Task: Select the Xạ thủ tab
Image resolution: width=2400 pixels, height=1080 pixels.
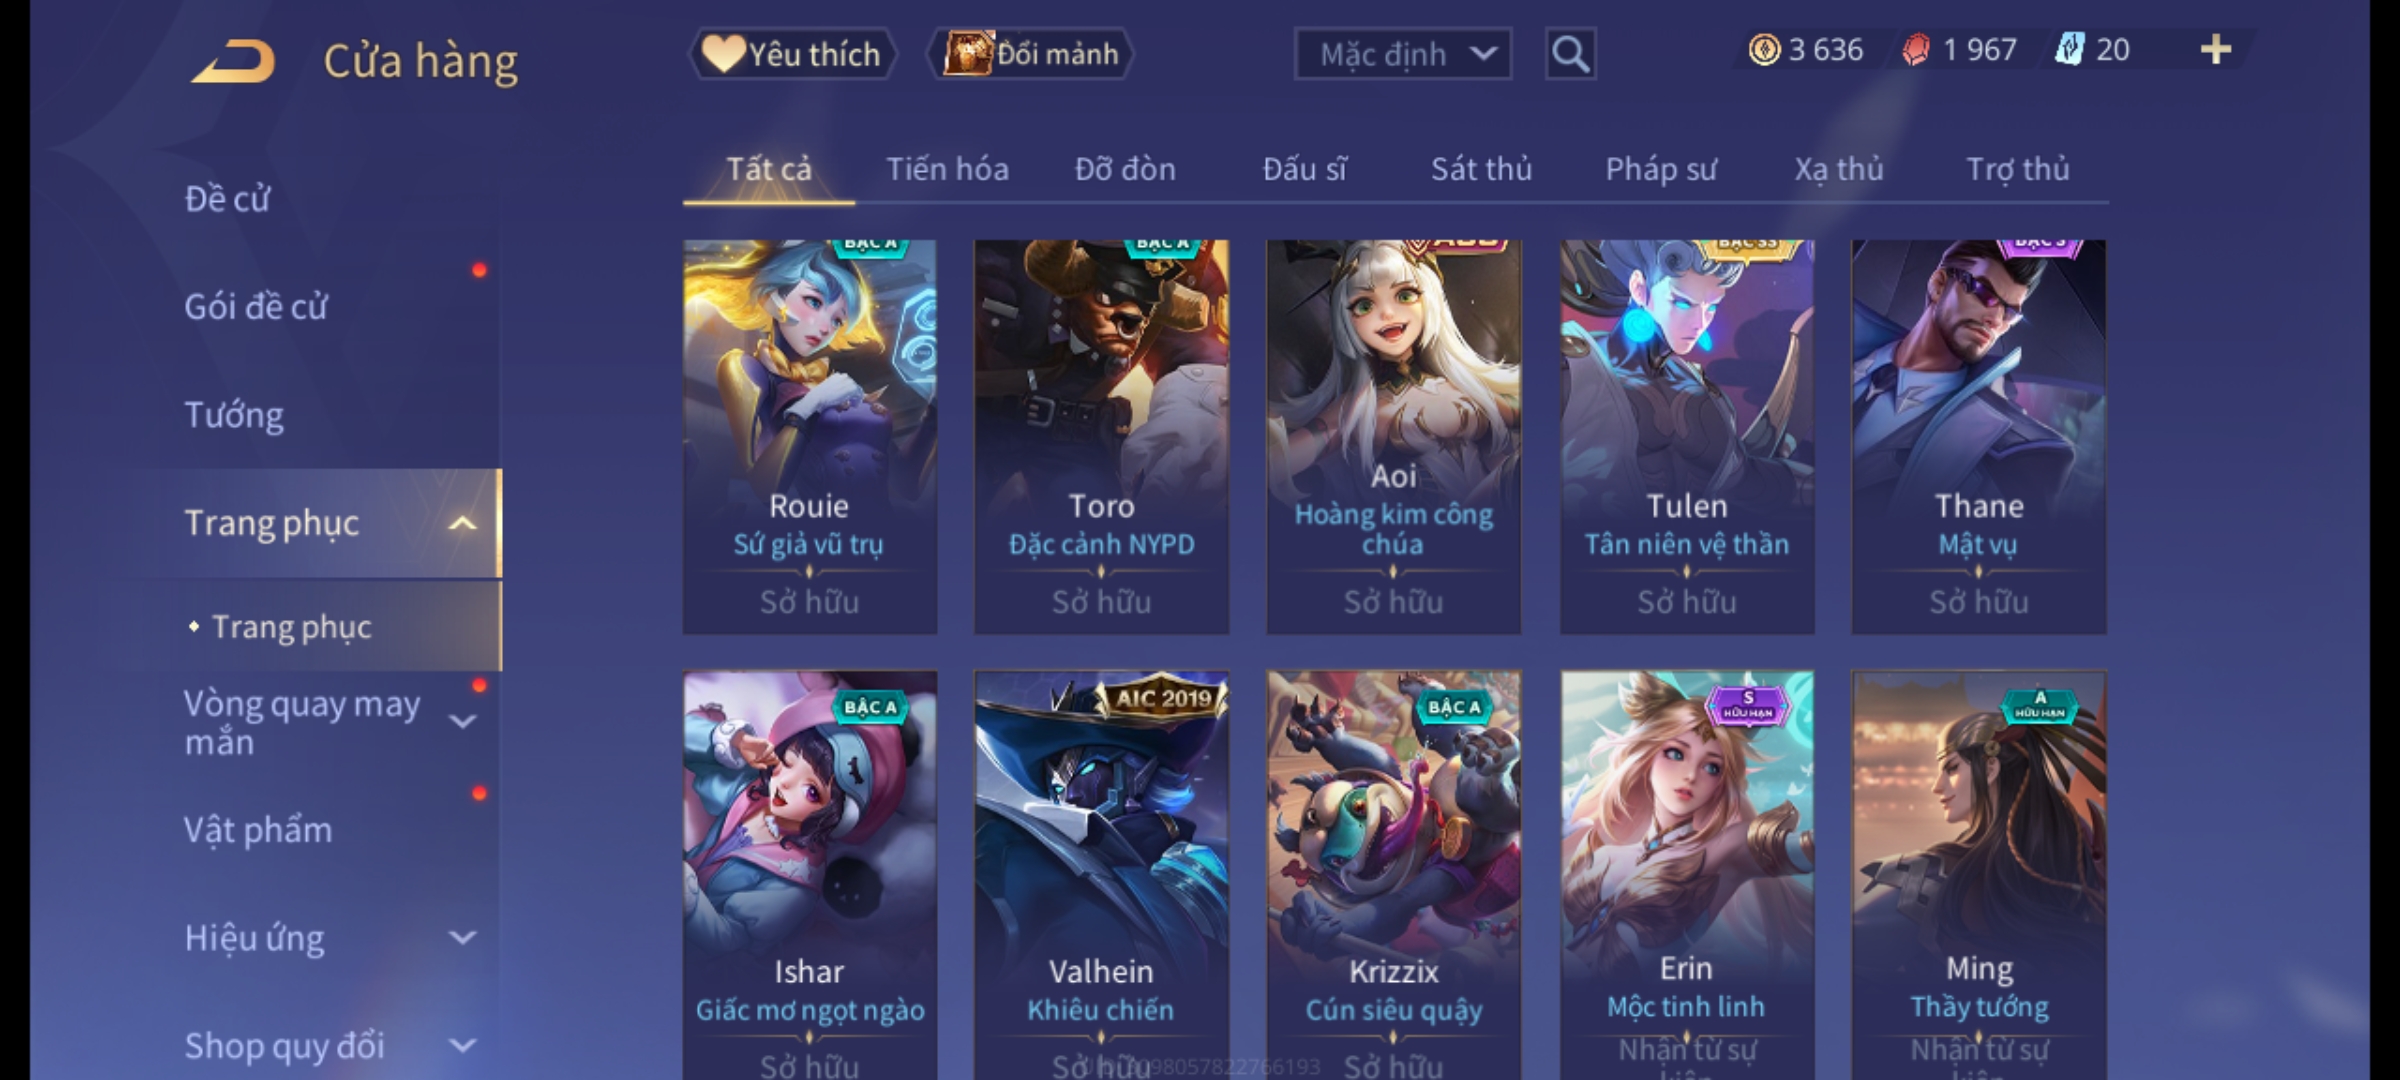Action: click(1838, 169)
